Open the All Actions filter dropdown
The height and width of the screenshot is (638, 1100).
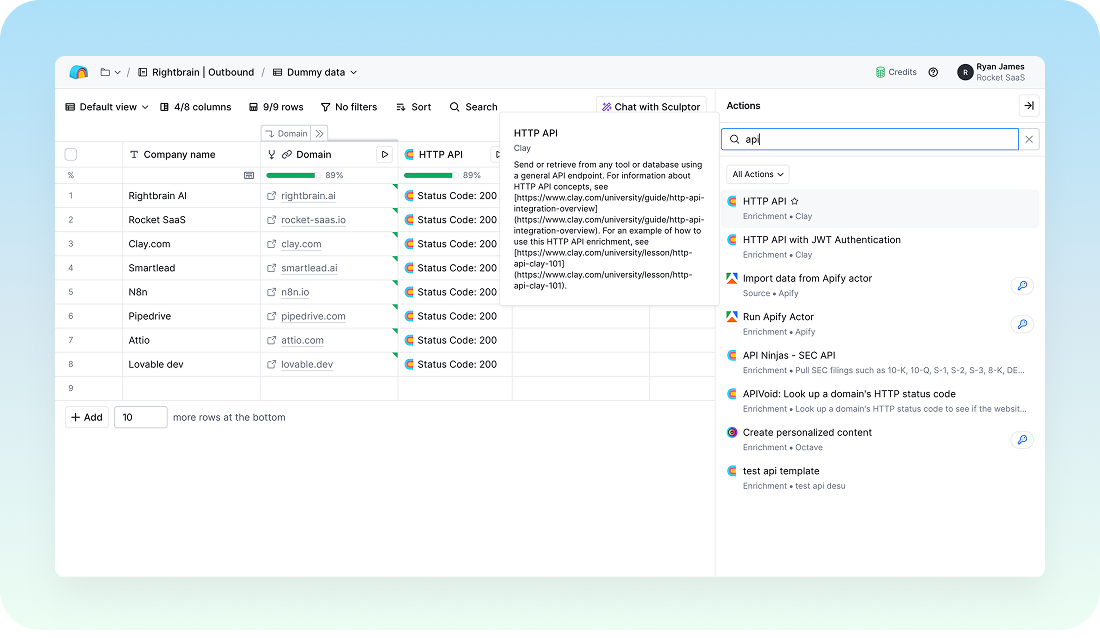click(758, 174)
